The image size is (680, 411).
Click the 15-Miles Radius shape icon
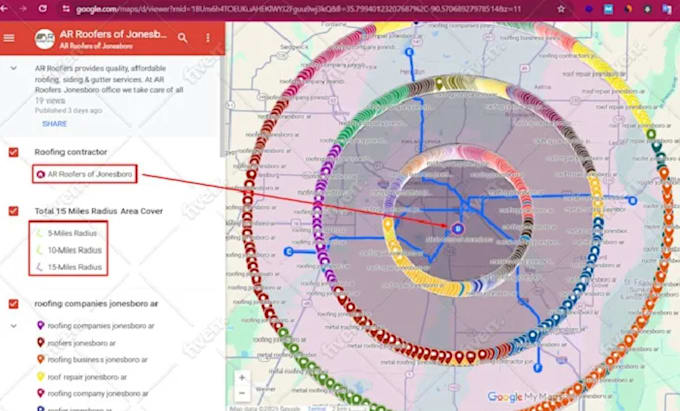39,267
